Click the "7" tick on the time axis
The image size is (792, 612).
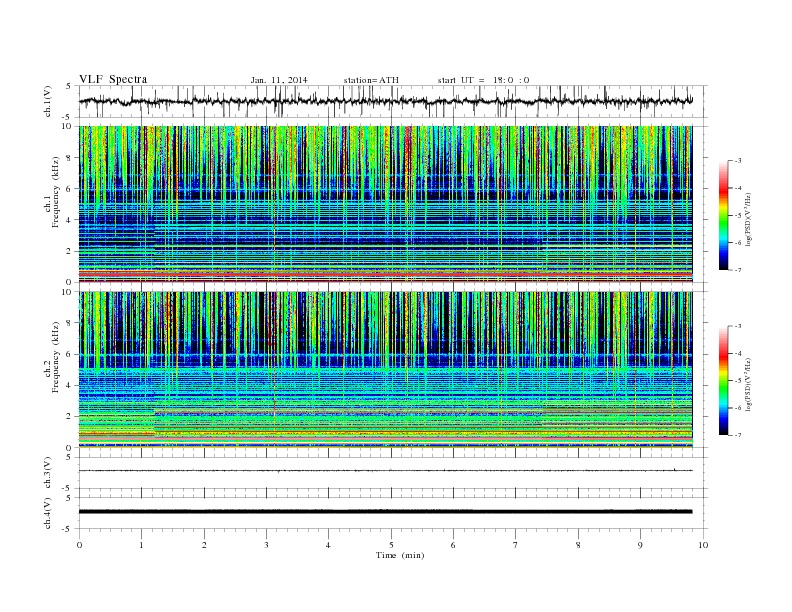(x=515, y=545)
